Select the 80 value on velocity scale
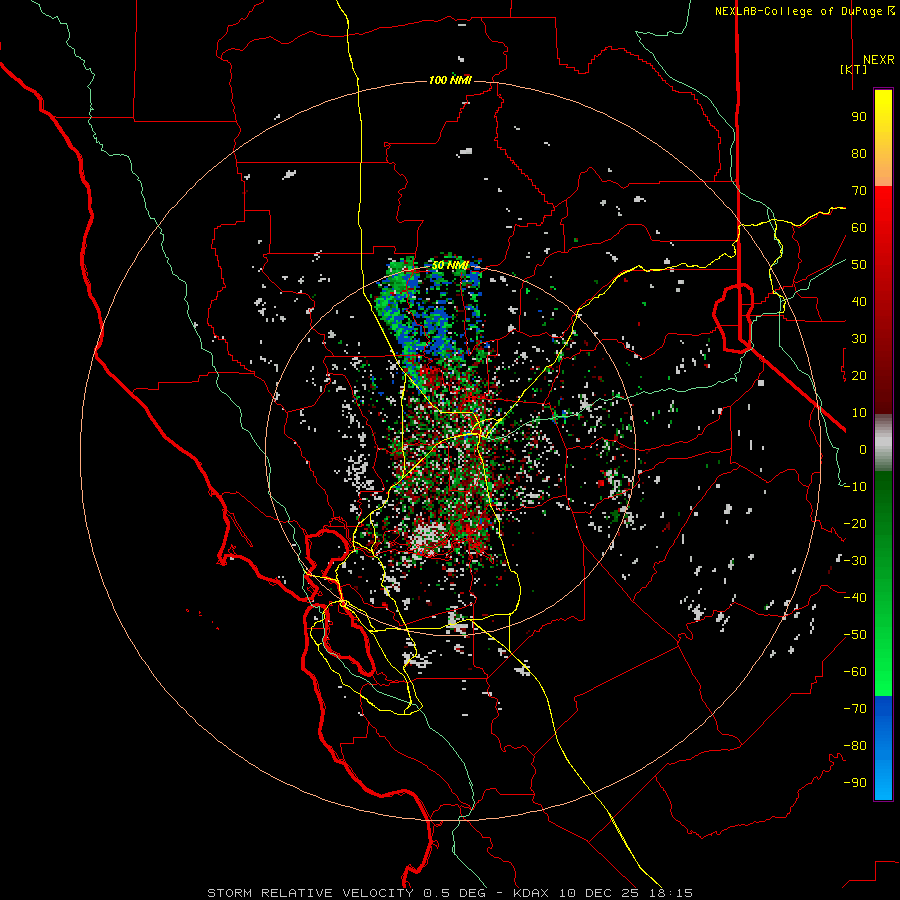Screen dimensions: 900x900 (859, 154)
